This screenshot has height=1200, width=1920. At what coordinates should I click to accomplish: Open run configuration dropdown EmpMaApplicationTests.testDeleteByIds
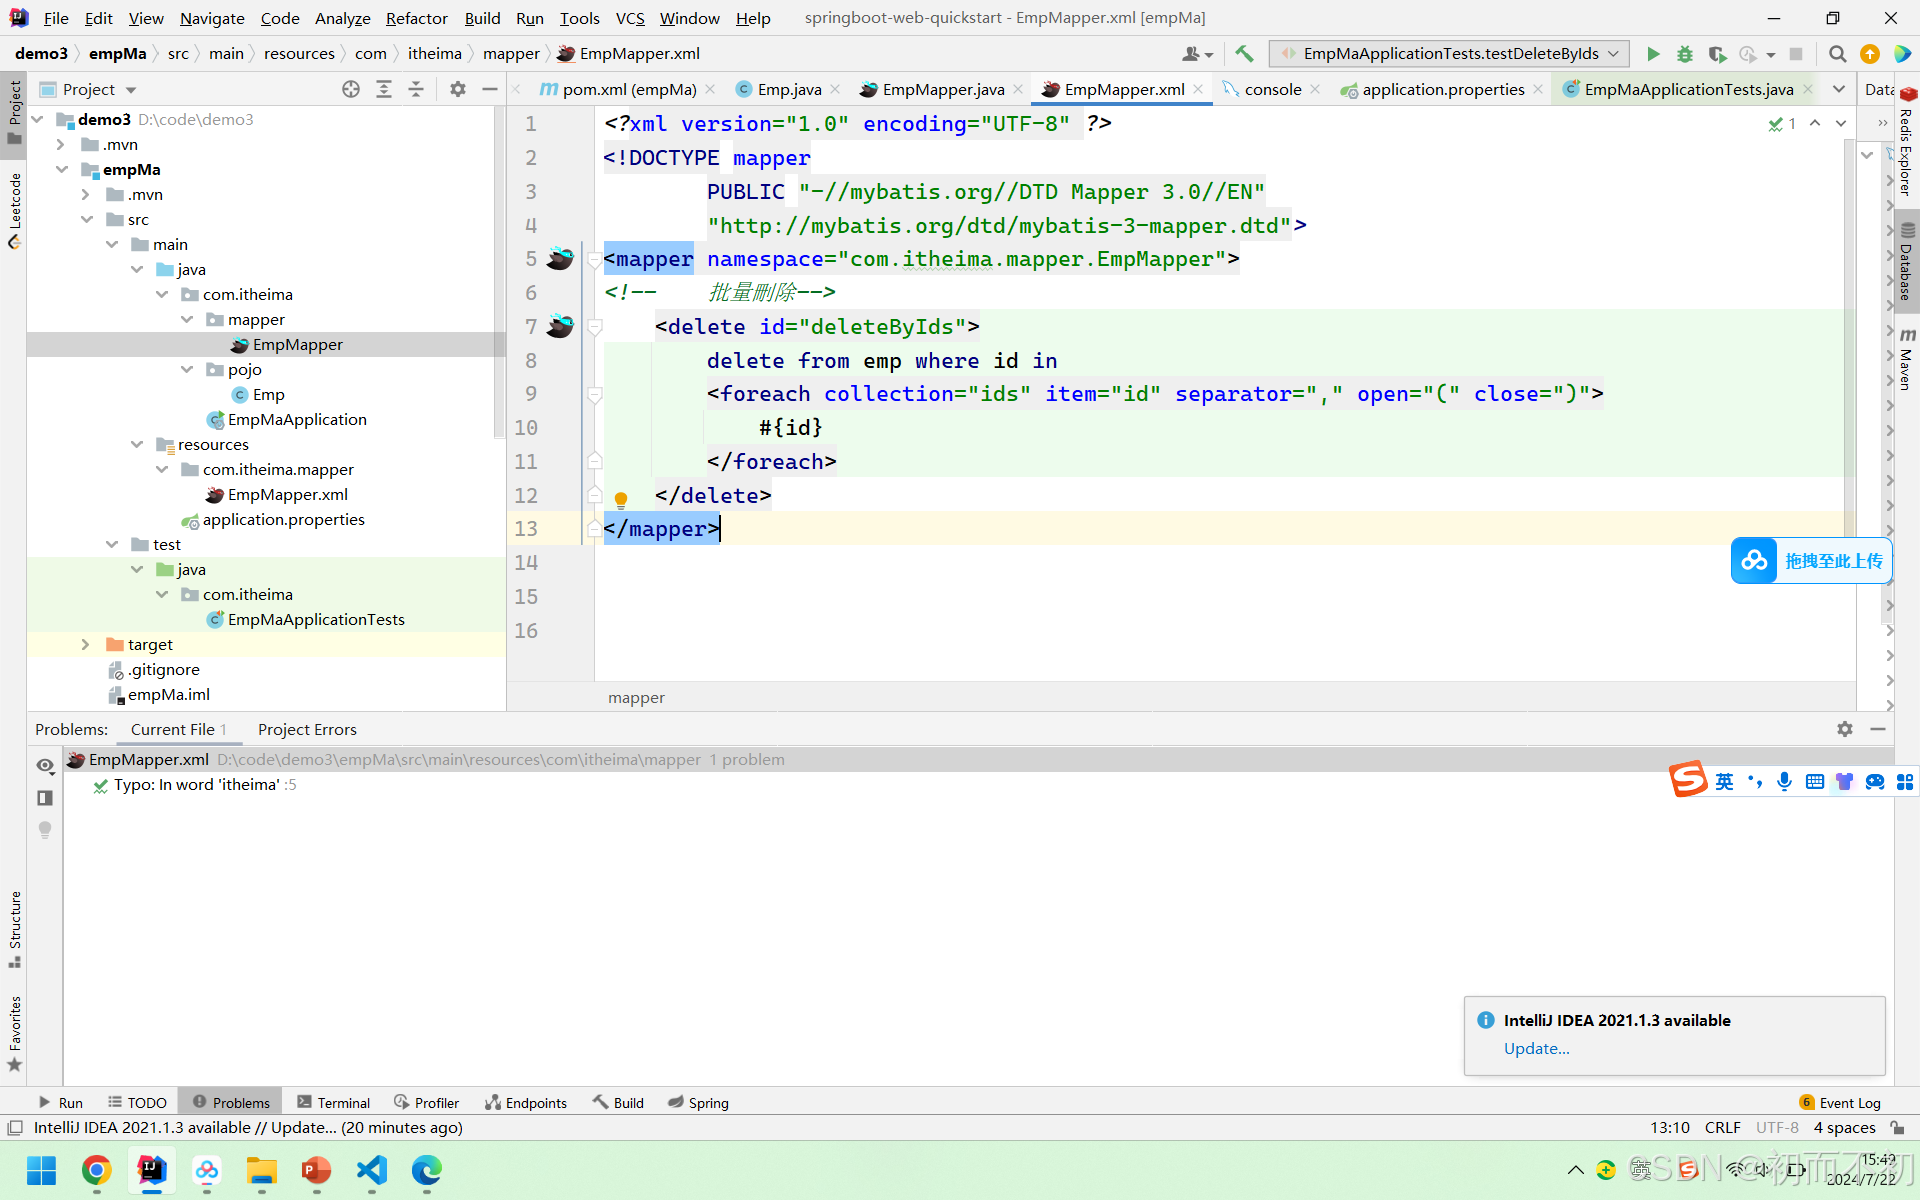(x=1448, y=54)
